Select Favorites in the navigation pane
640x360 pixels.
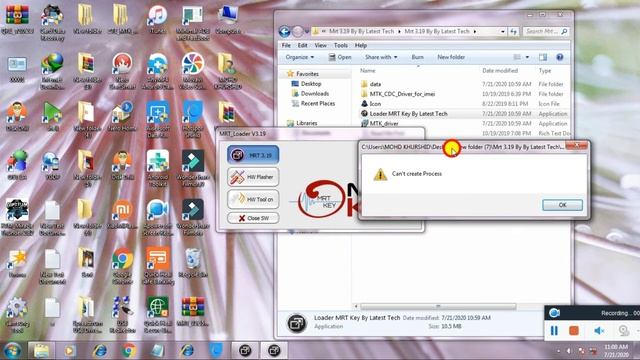(307, 74)
